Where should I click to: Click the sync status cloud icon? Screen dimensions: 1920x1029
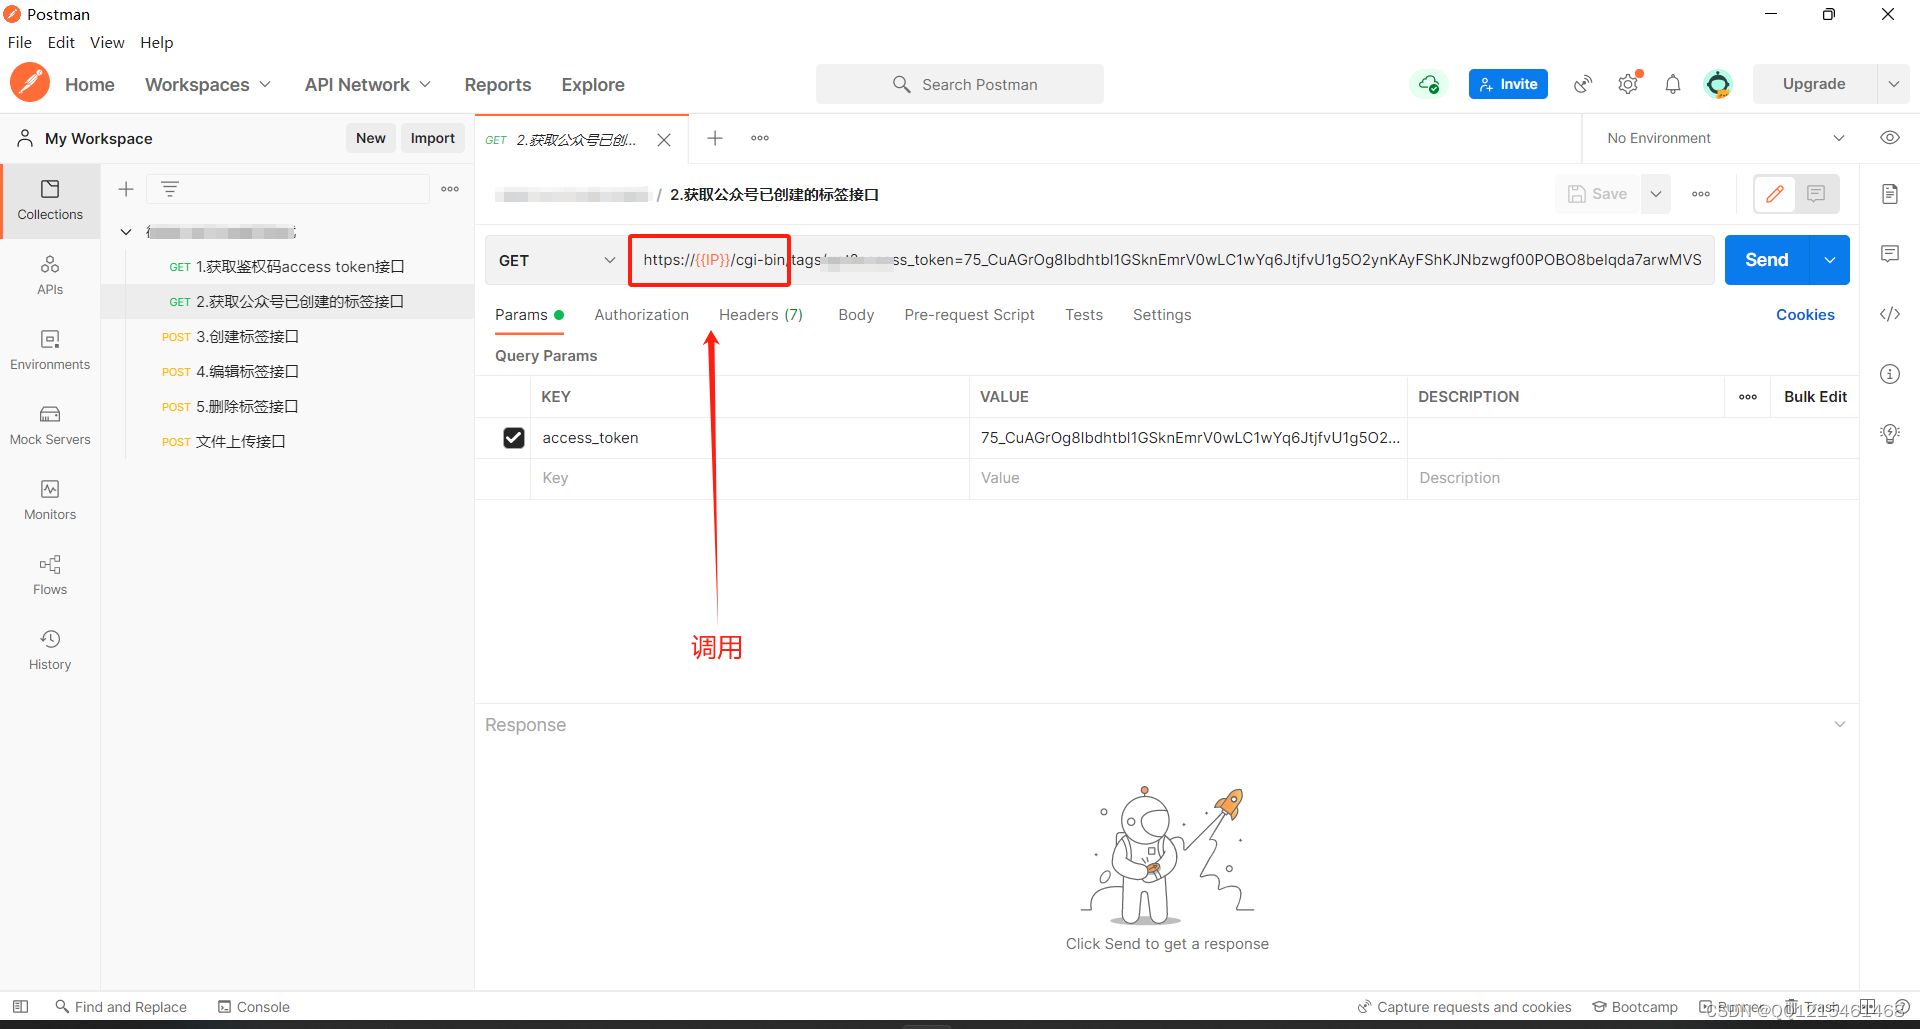1429,84
